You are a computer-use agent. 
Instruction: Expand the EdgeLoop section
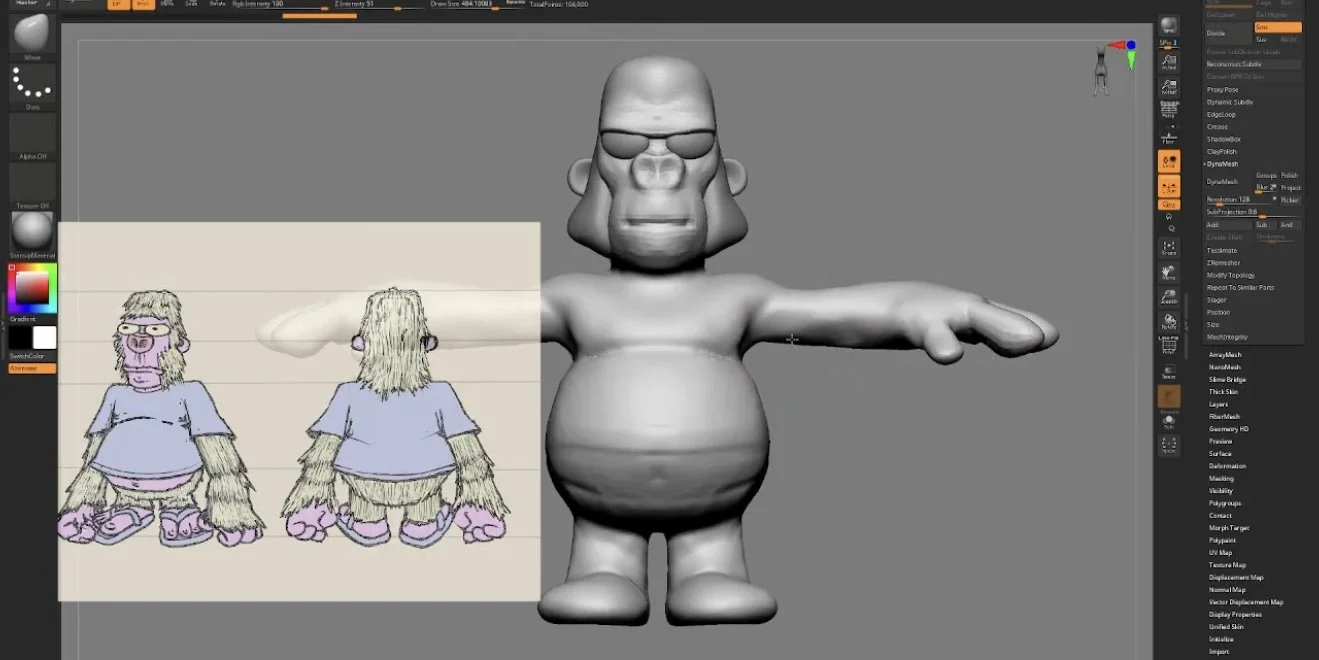pos(1221,114)
